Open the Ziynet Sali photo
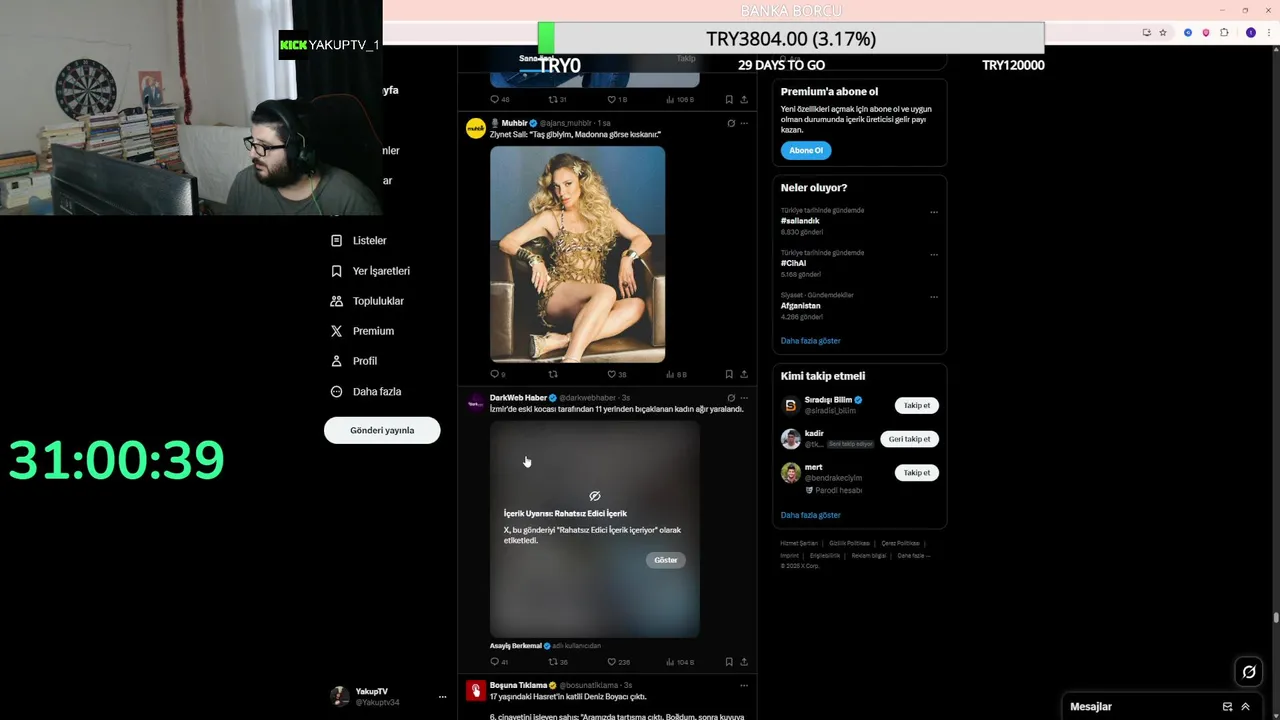 (x=577, y=254)
